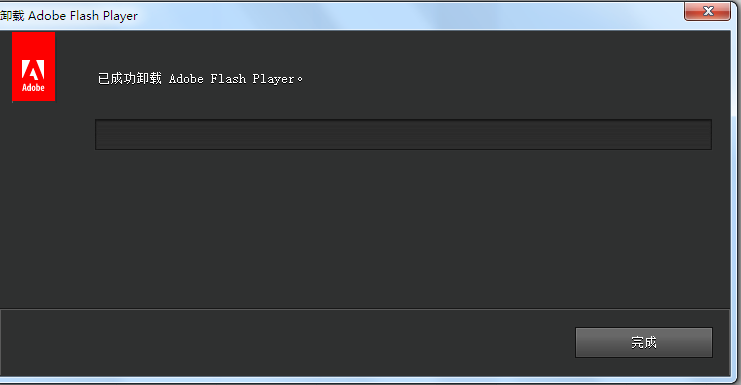Click the Adobe text in the message
This screenshot has height=385, width=741.
coord(186,79)
